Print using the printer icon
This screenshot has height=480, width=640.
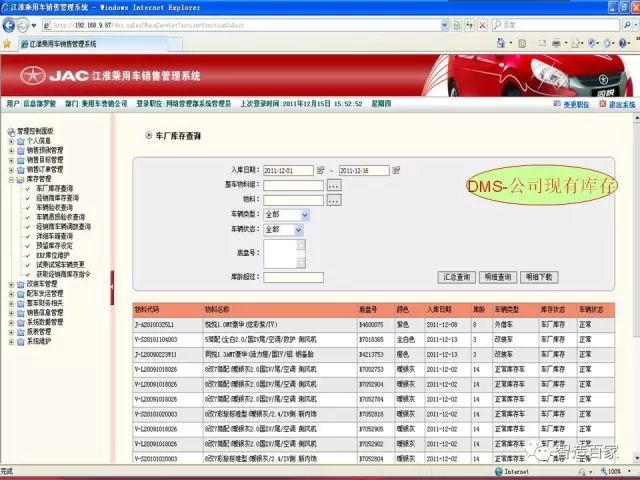click(x=556, y=43)
